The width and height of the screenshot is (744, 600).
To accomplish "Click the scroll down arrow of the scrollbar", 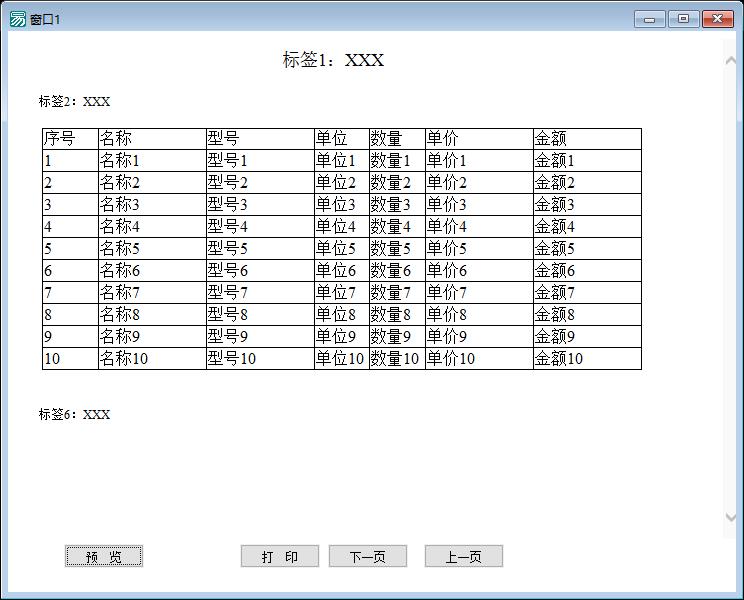I will [731, 517].
